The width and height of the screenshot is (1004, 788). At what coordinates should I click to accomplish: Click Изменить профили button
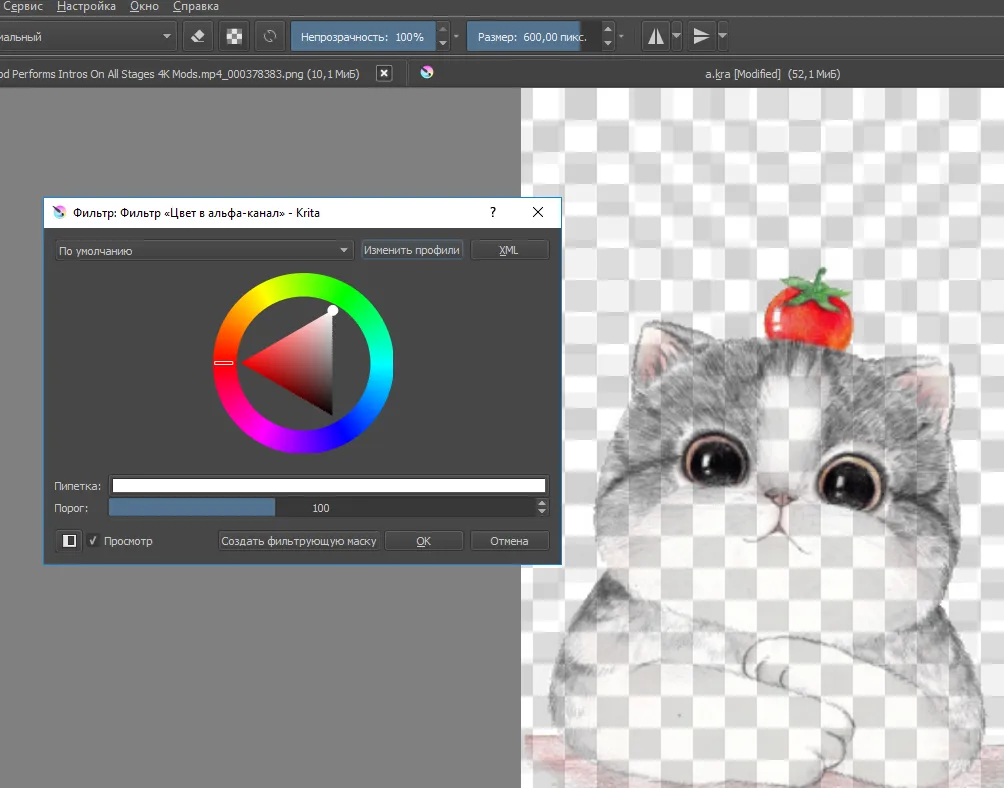click(x=412, y=250)
